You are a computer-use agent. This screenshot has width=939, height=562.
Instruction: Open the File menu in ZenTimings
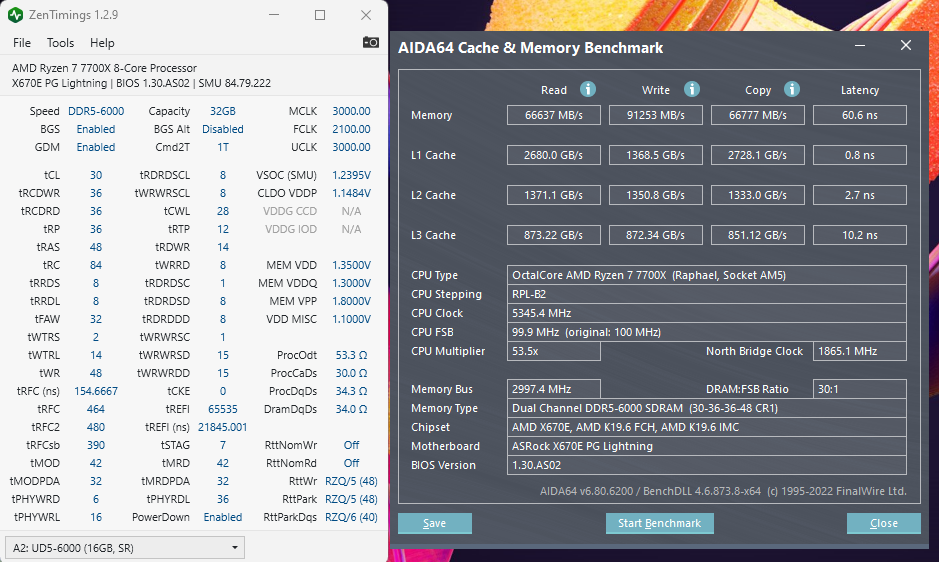pyautogui.click(x=22, y=43)
